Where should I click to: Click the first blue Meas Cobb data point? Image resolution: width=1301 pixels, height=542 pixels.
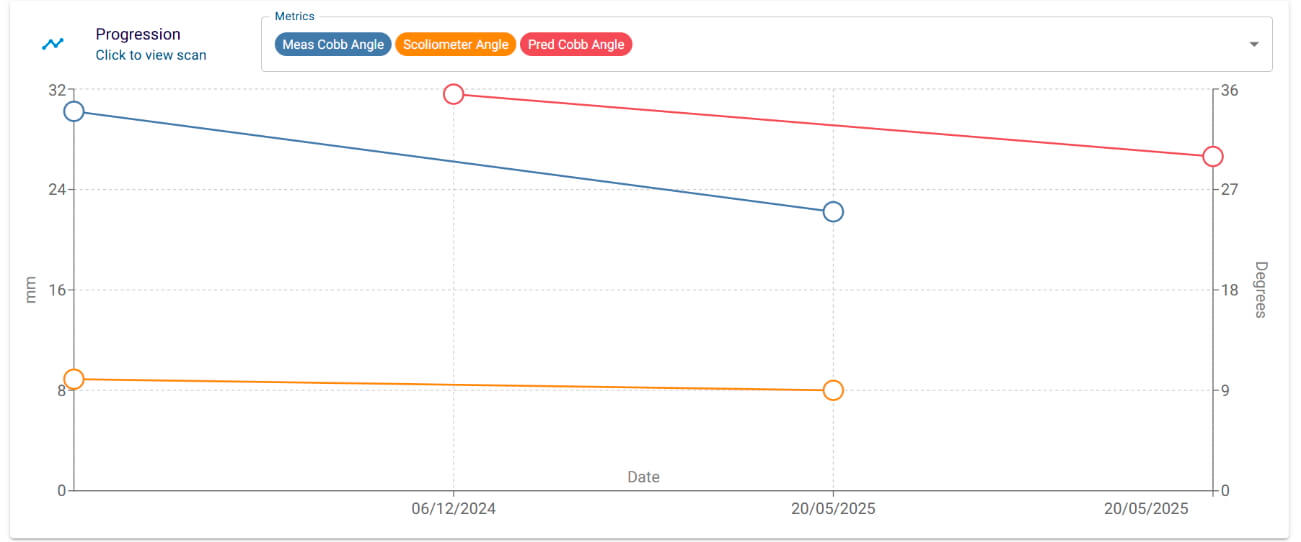tap(73, 111)
